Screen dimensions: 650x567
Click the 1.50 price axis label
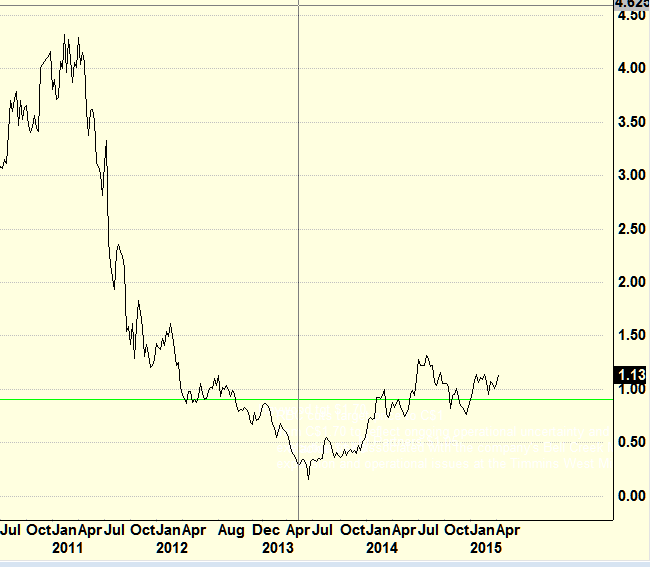632,335
